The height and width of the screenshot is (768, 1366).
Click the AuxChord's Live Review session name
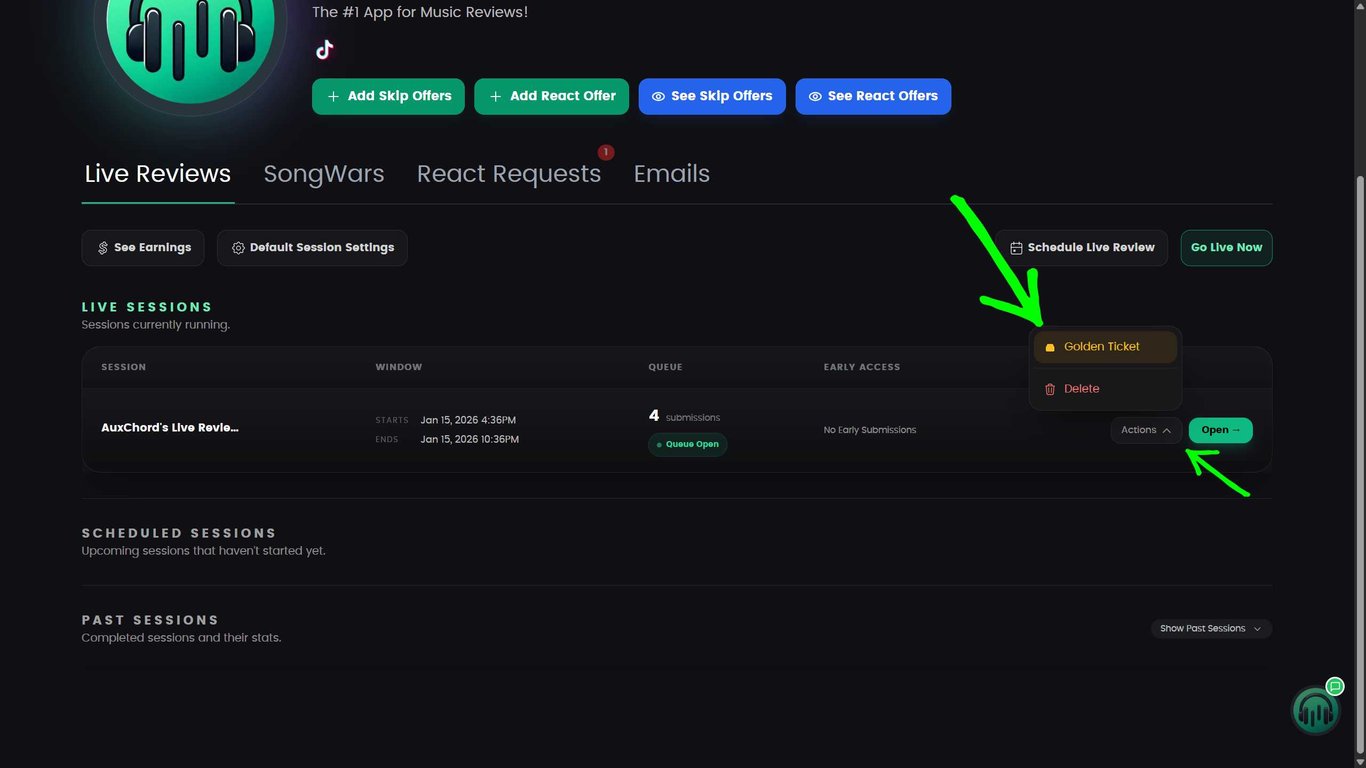click(170, 428)
